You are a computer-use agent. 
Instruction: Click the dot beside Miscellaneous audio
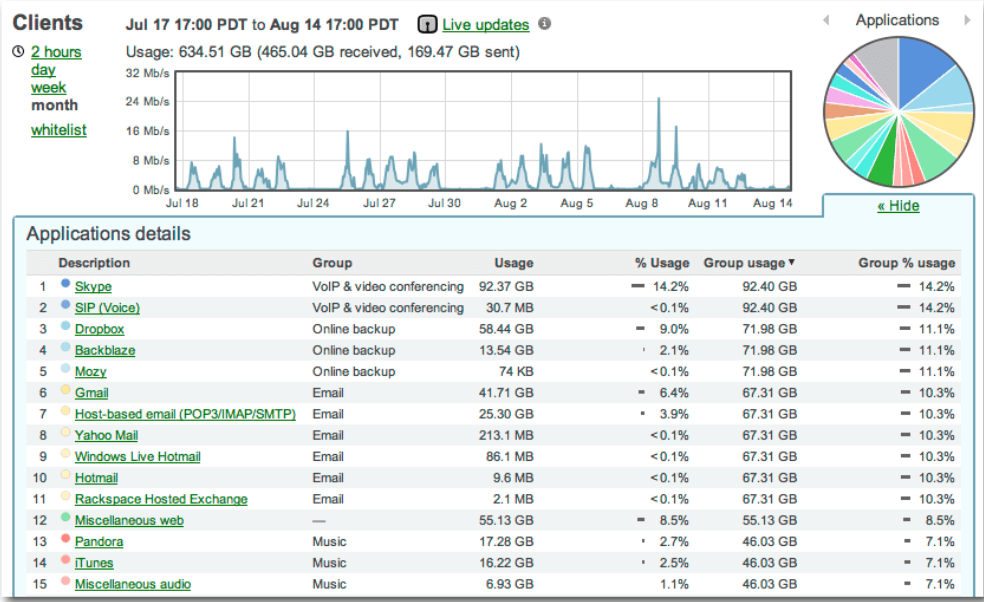pyautogui.click(x=65, y=581)
